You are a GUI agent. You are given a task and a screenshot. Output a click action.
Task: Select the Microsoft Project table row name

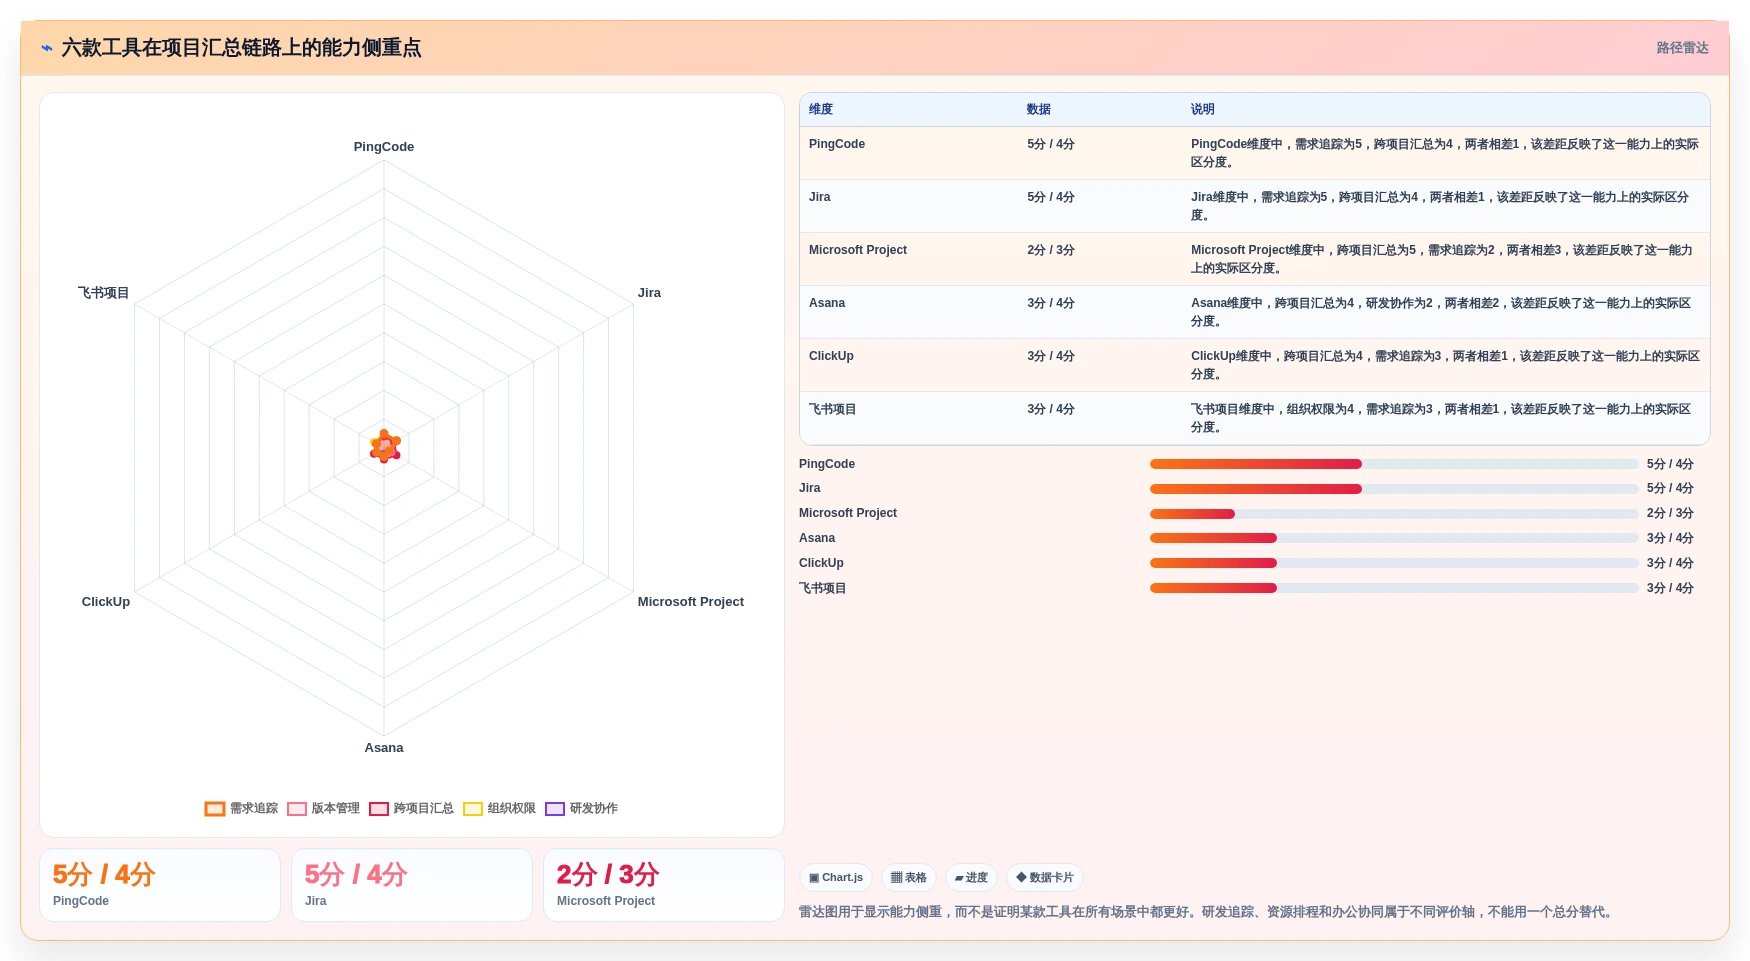tap(858, 250)
